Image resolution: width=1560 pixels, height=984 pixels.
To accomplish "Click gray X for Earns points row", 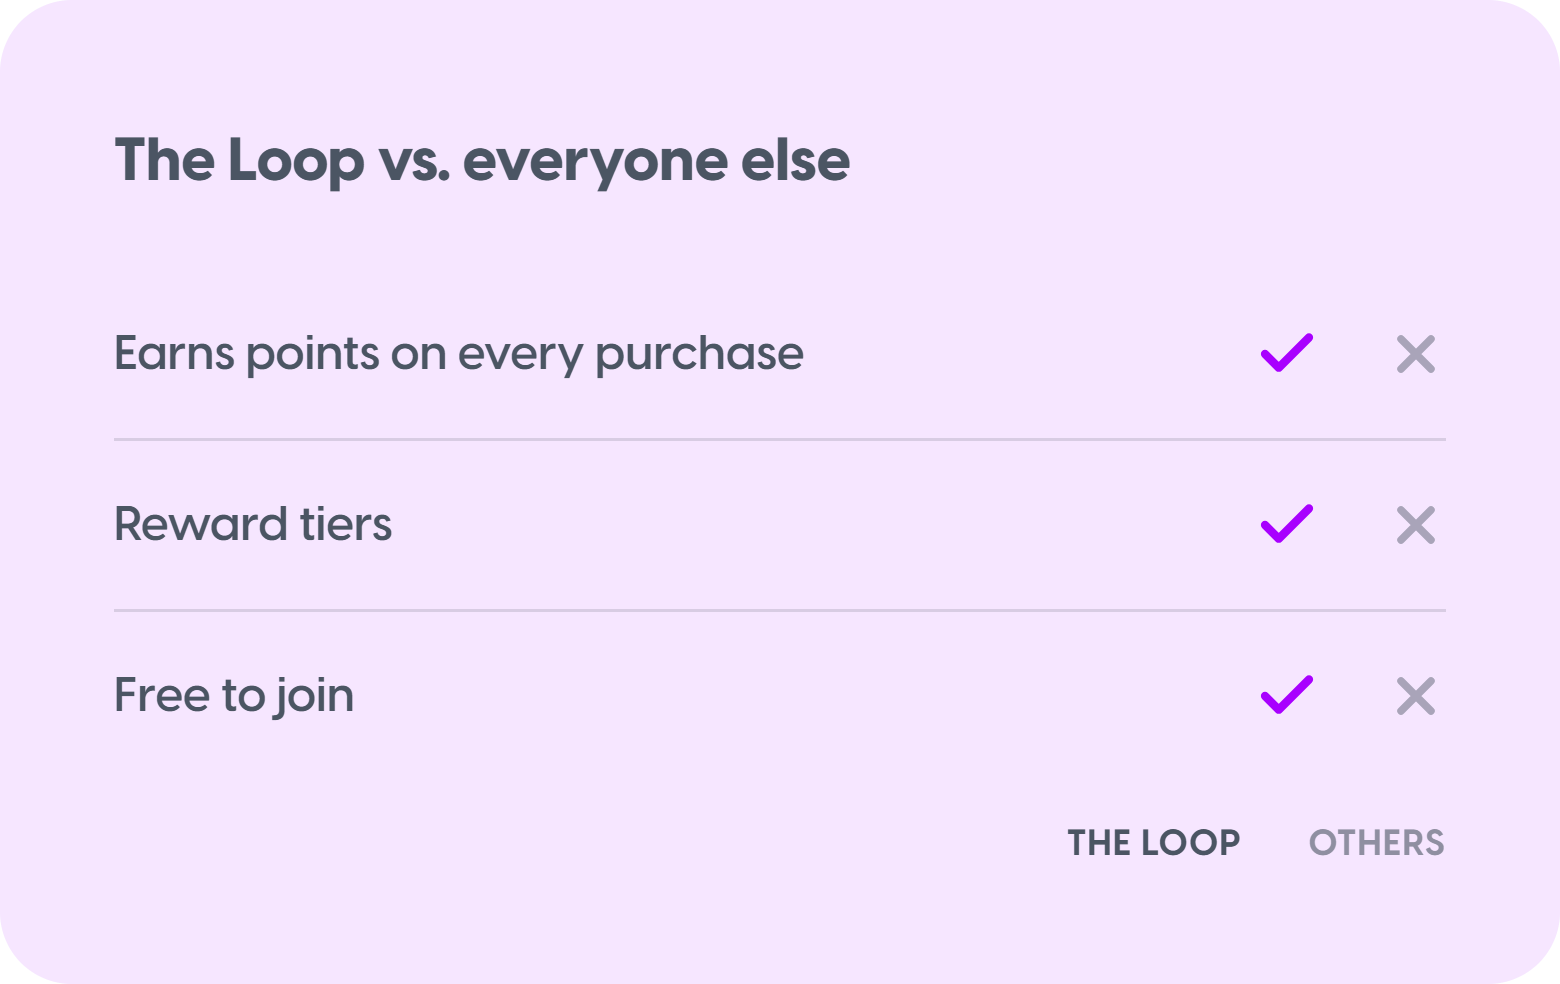I will pos(1416,354).
